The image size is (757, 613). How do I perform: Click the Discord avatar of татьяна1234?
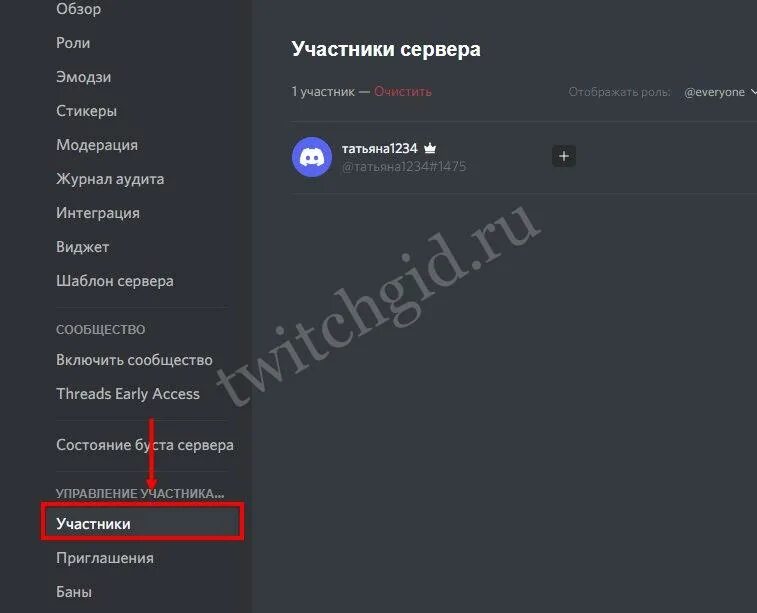[x=312, y=157]
